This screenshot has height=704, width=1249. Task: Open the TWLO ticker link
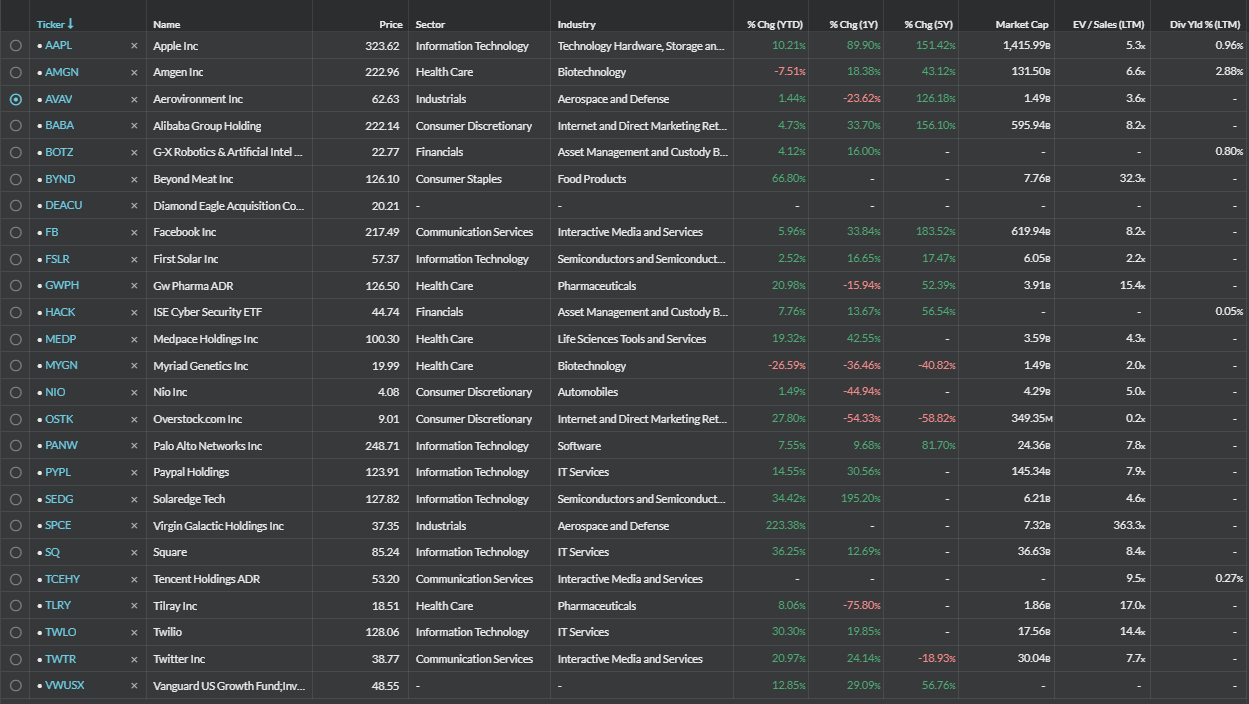60,632
